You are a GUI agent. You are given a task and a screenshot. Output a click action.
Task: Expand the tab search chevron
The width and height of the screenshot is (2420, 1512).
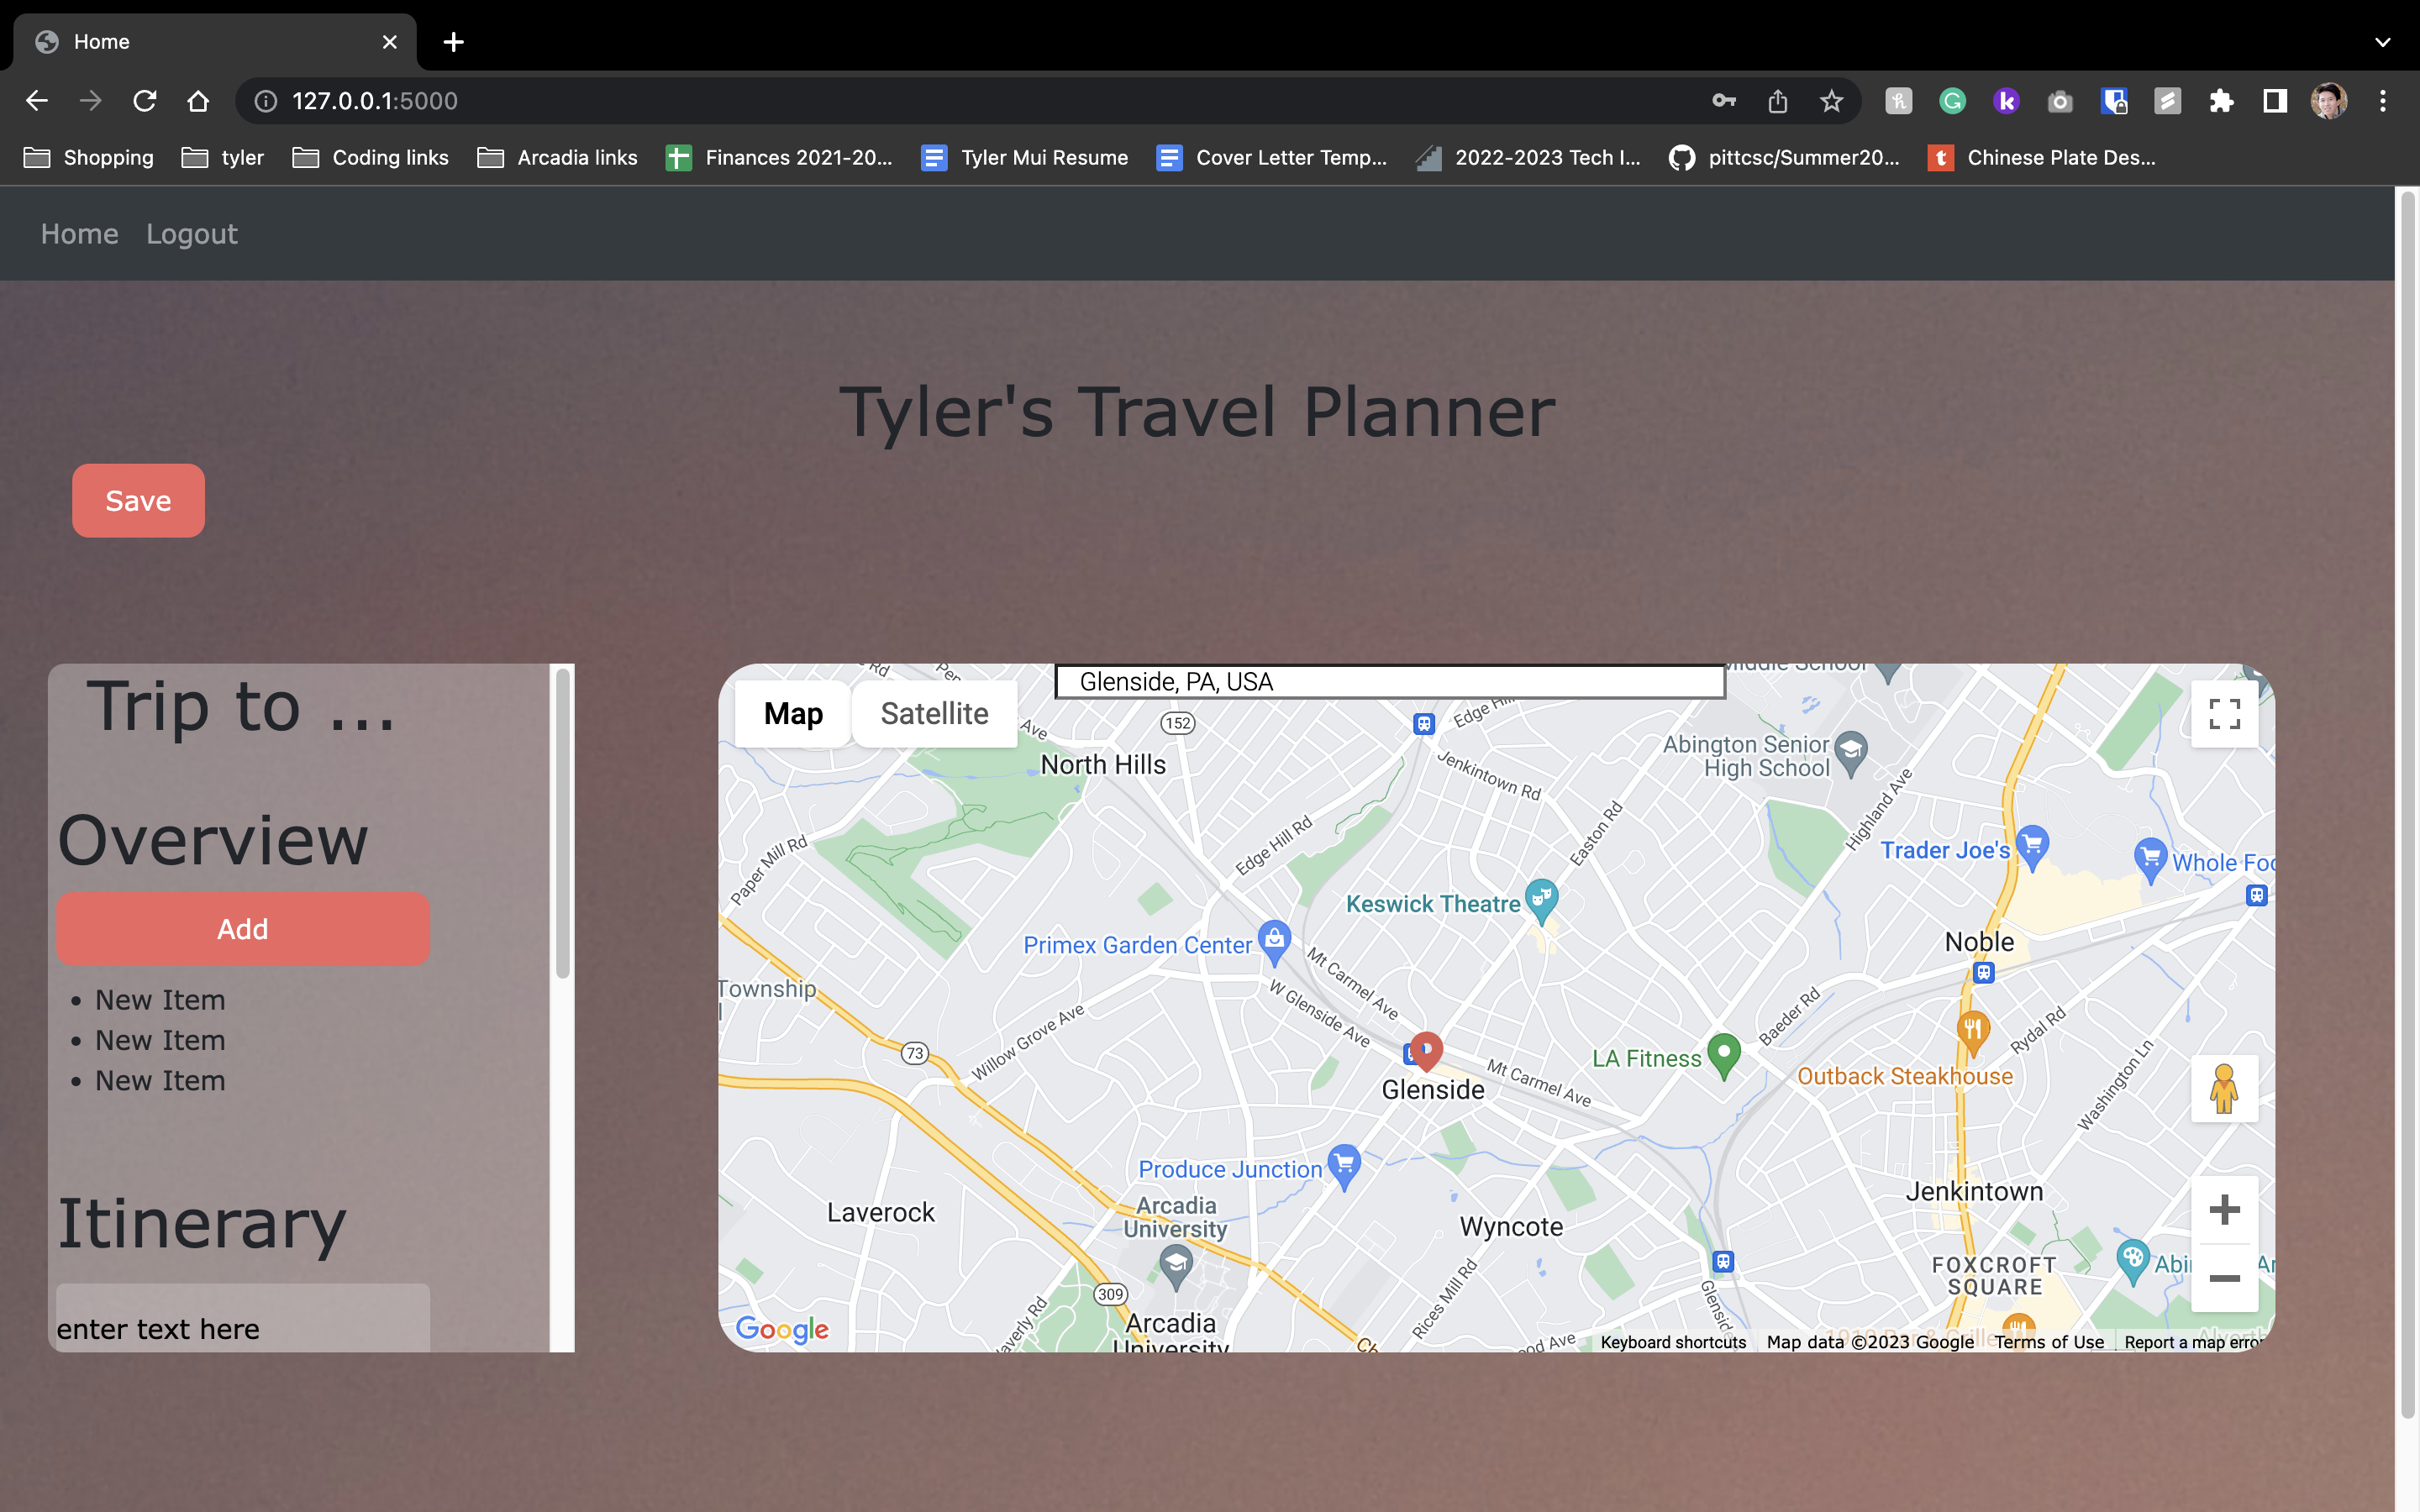2382,42
